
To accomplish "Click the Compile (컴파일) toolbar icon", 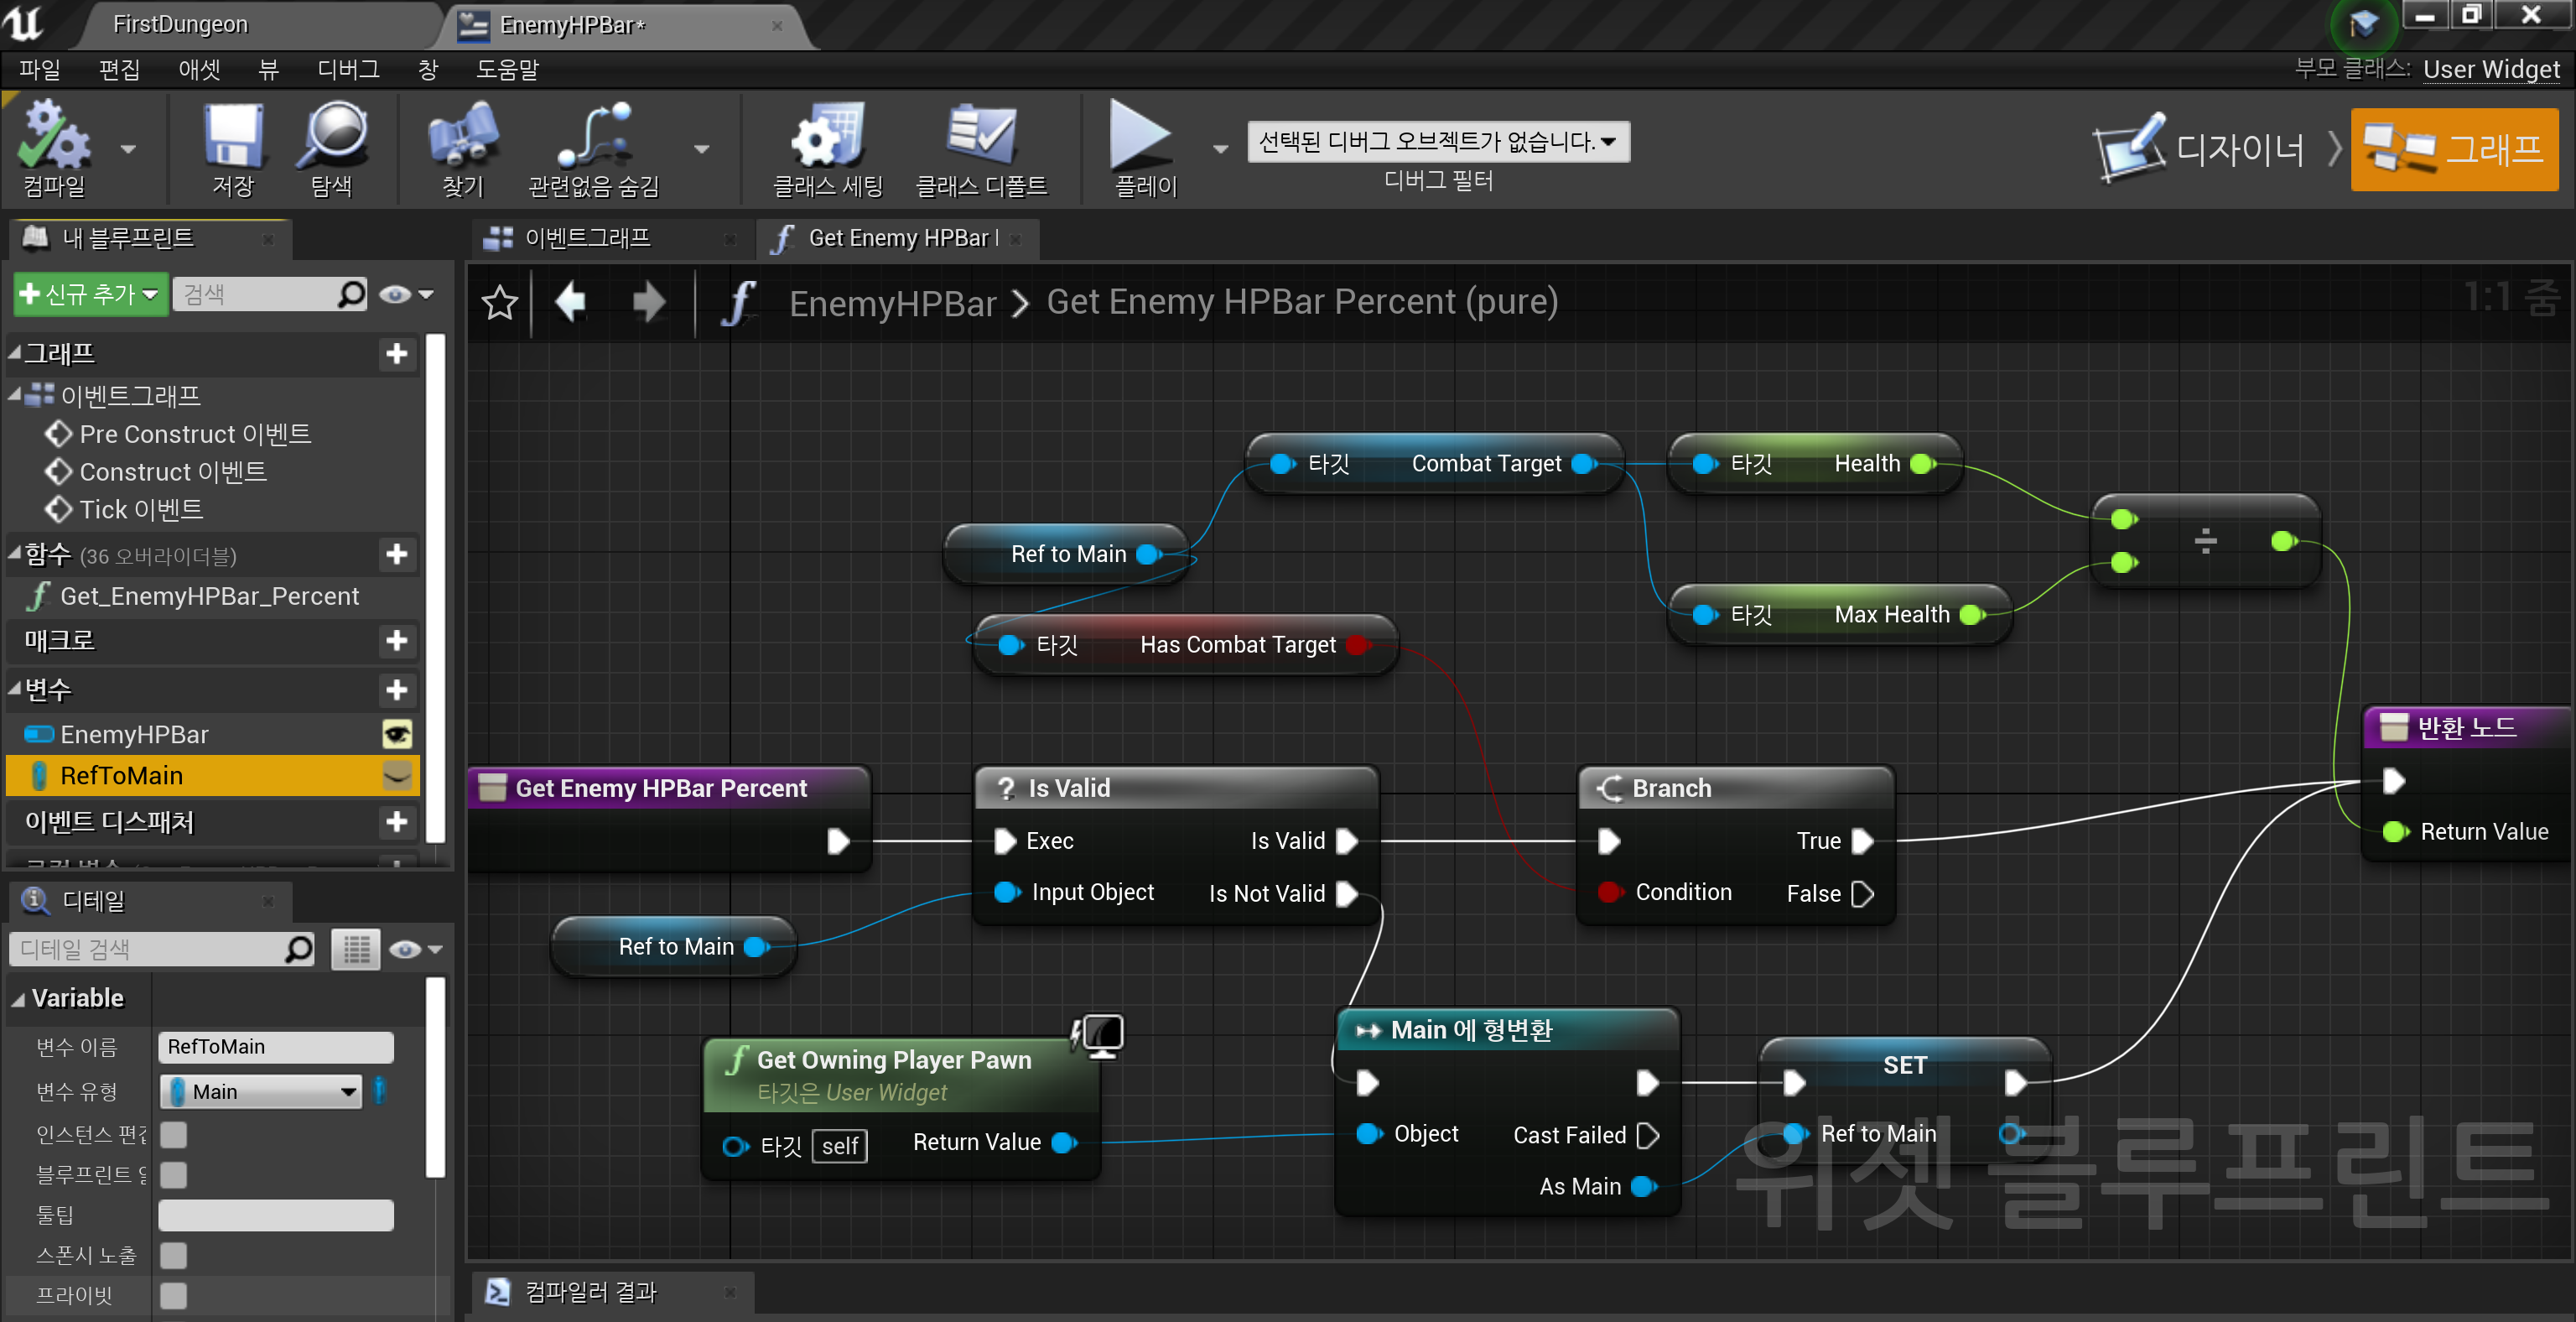I will point(54,138).
